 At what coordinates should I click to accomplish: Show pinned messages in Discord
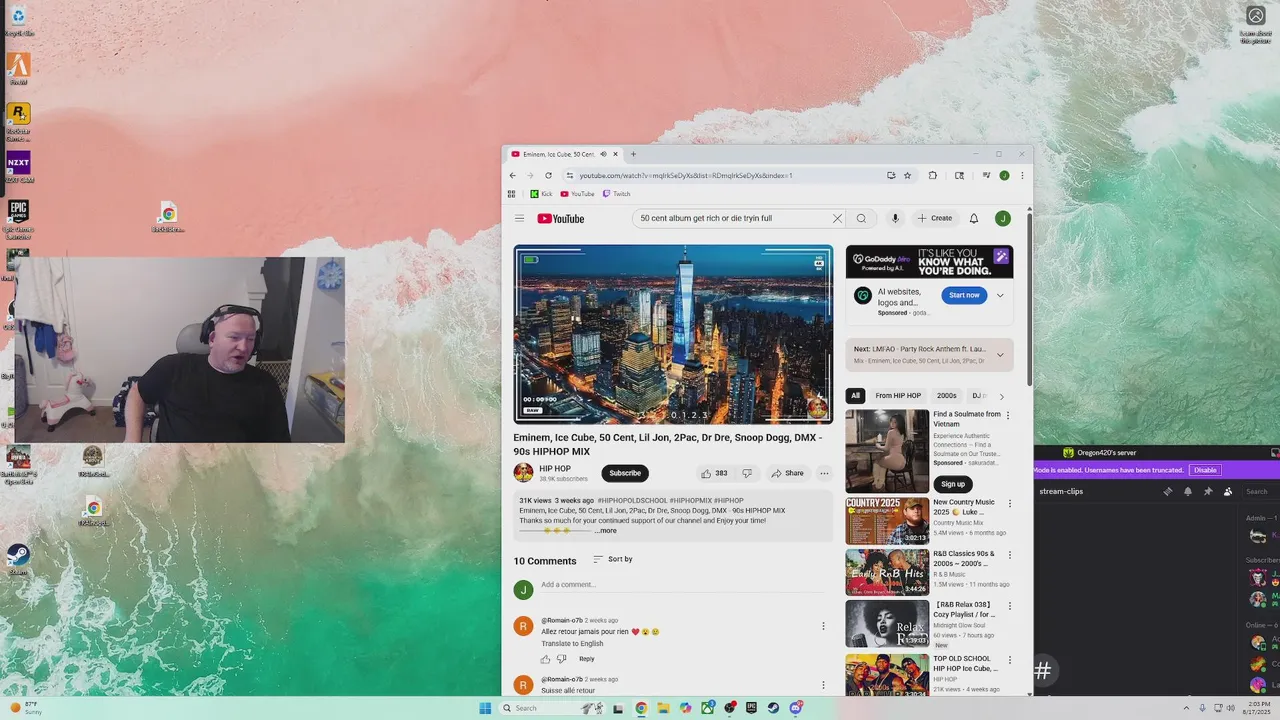pyautogui.click(x=1208, y=491)
